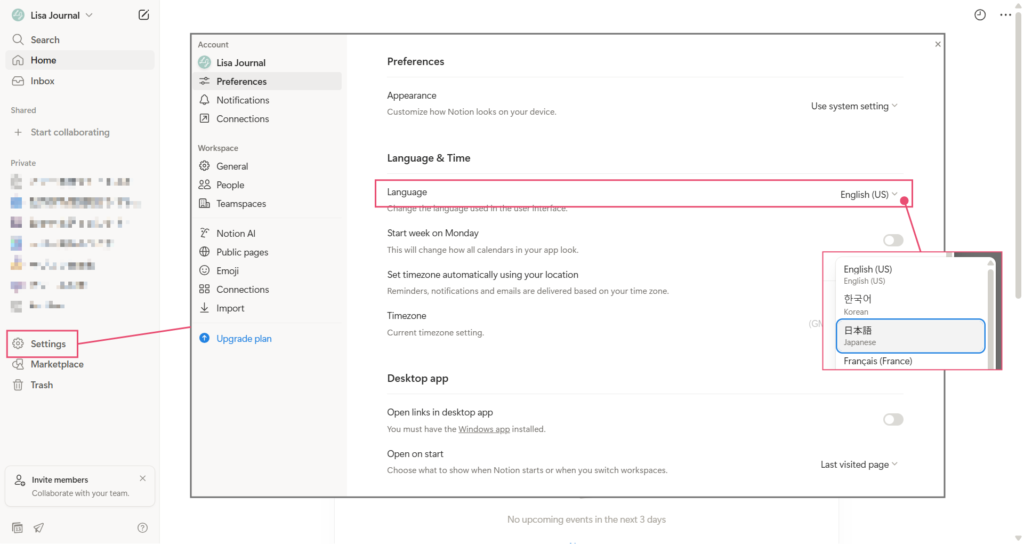The height and width of the screenshot is (544, 1024).
Task: Click the 'Language & Time' heading
Action: click(x=428, y=158)
